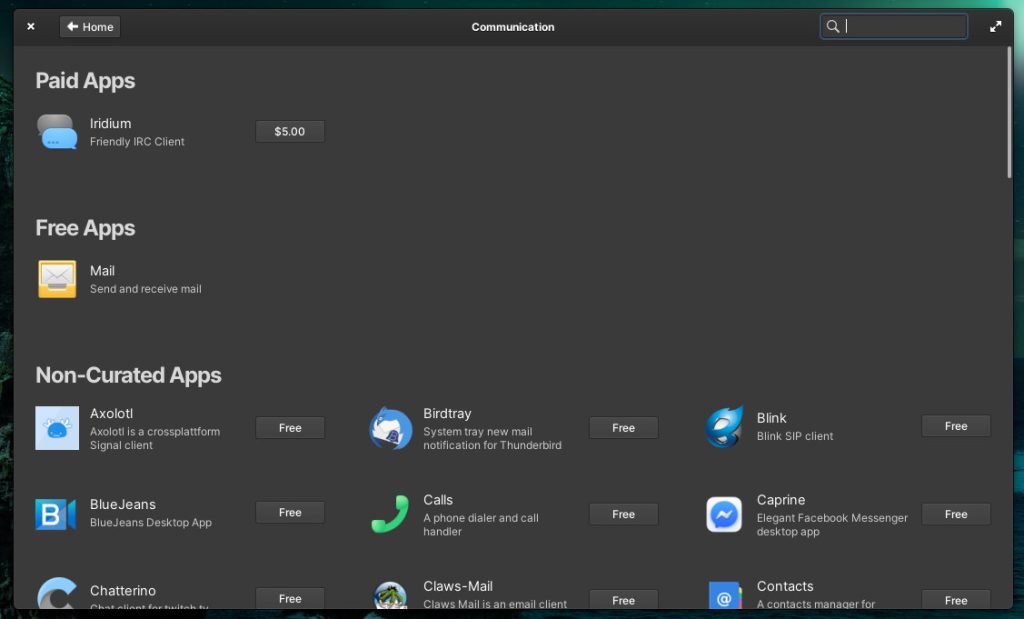Viewport: 1024px width, 619px height.
Task: Open the BlueJeans app icon
Action: tap(57, 513)
